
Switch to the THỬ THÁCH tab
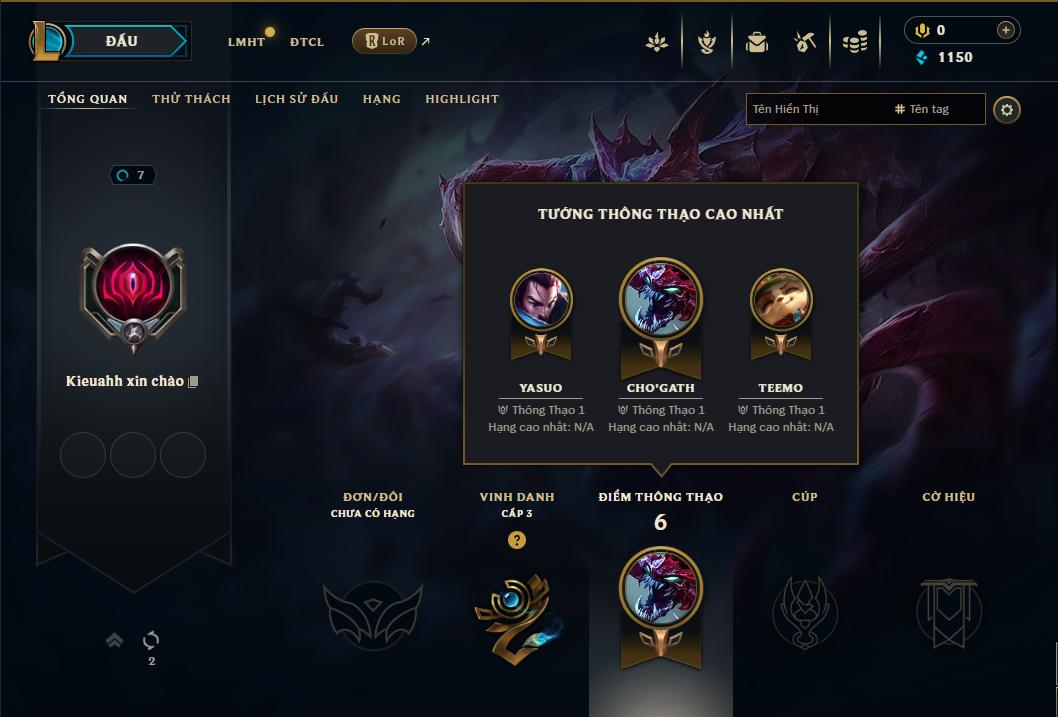[x=191, y=99]
